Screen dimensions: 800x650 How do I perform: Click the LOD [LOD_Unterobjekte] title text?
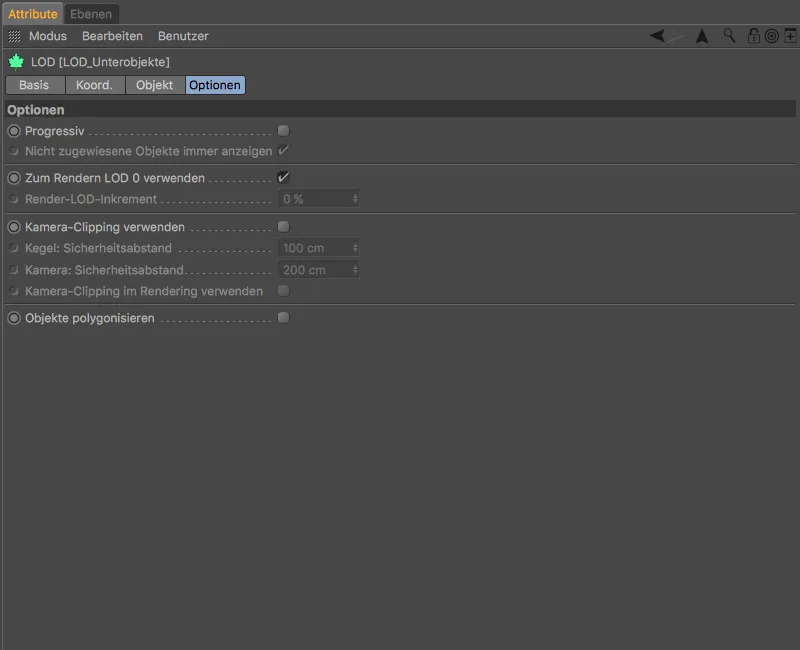pos(101,62)
